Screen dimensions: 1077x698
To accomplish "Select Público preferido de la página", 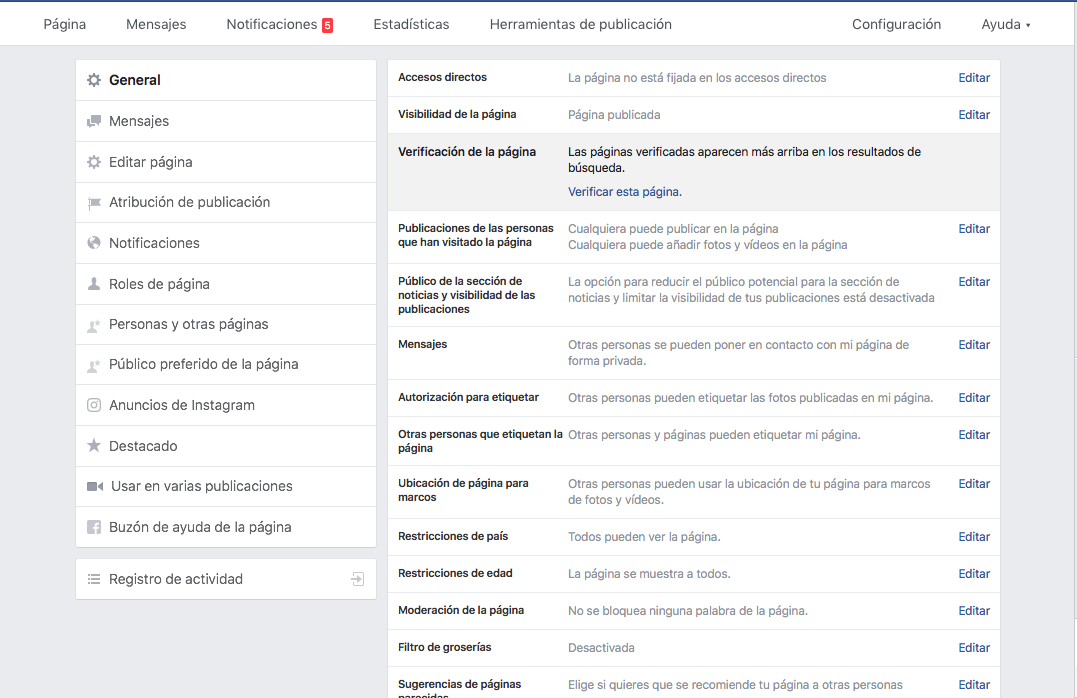I will click(x=203, y=365).
